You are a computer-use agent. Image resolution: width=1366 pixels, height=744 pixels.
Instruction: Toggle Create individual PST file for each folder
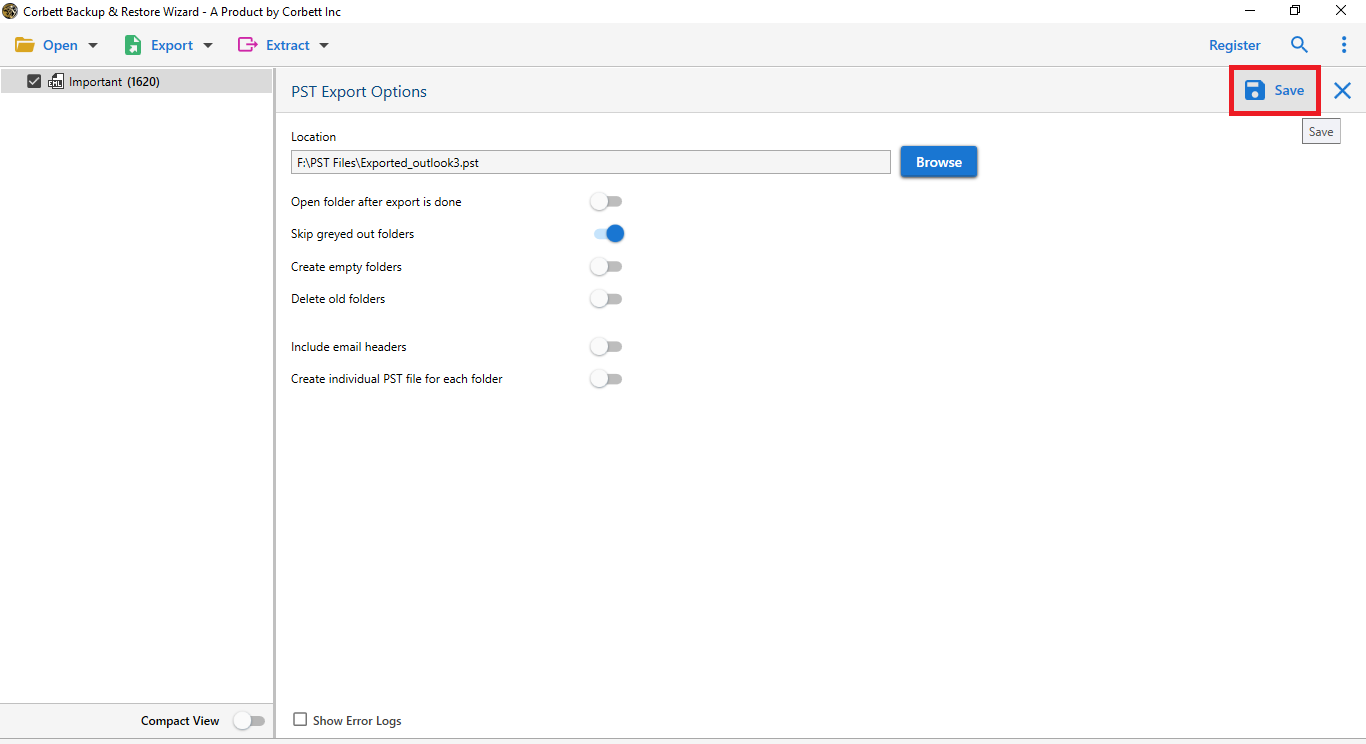click(606, 379)
